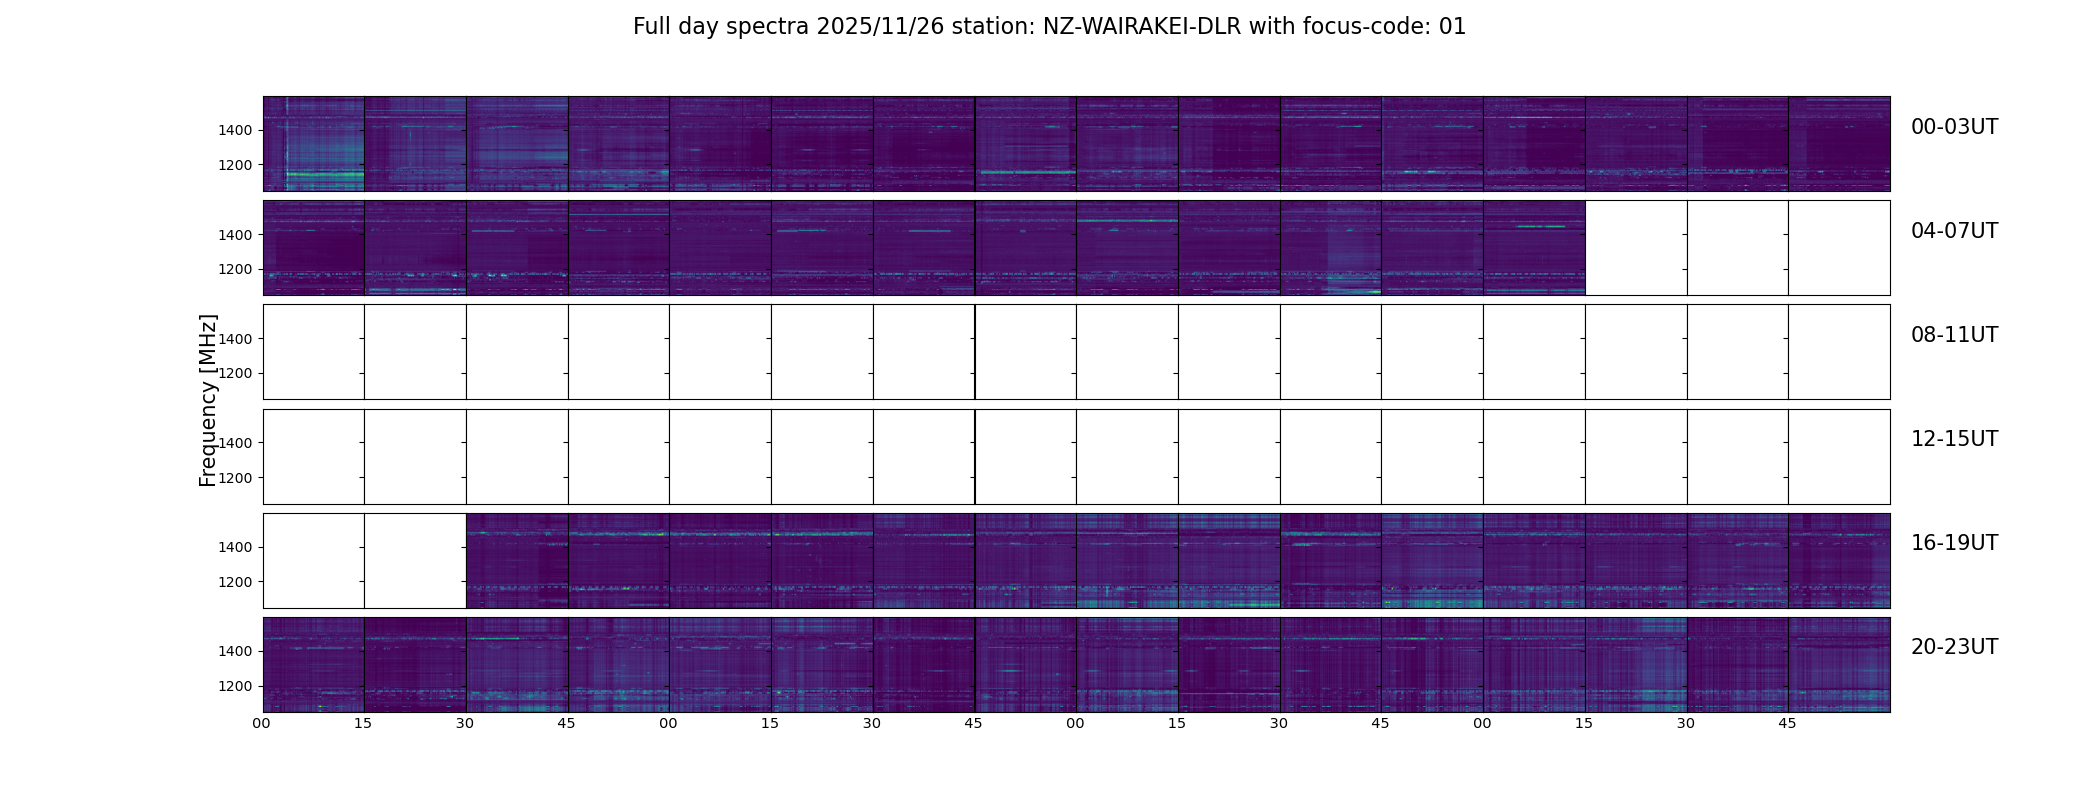Image resolution: width=2100 pixels, height=800 pixels.
Task: Click the 1200 tick label of the 08-11UT row
Action: tap(236, 373)
